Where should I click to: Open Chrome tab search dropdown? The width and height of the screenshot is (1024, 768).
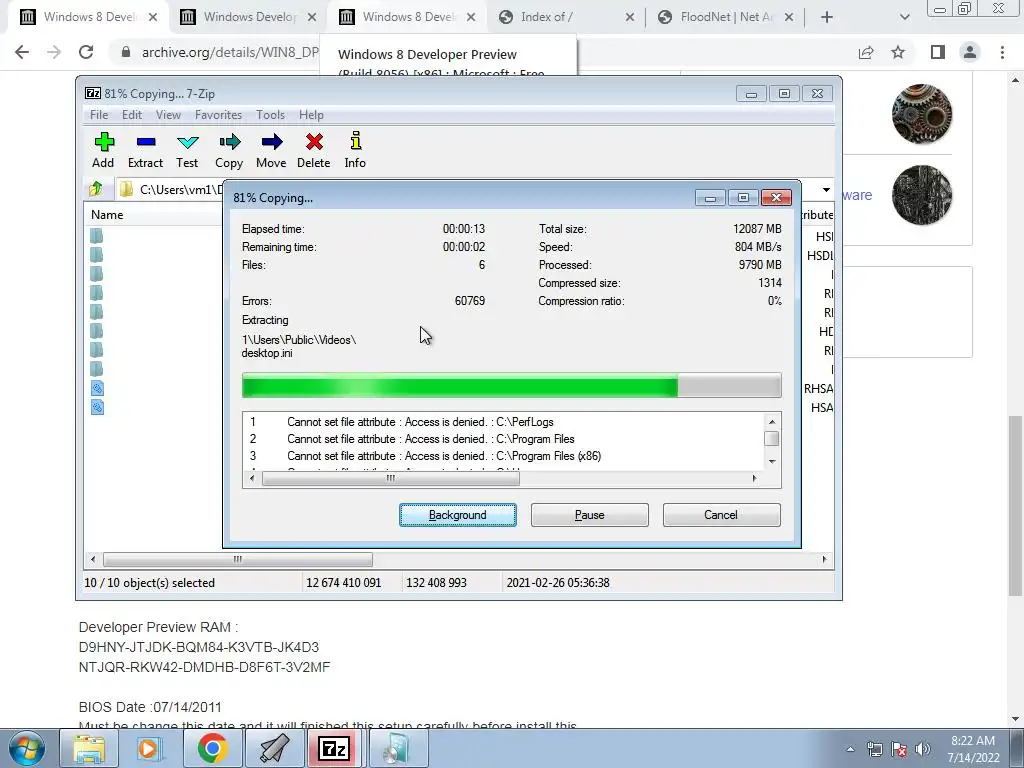click(904, 18)
